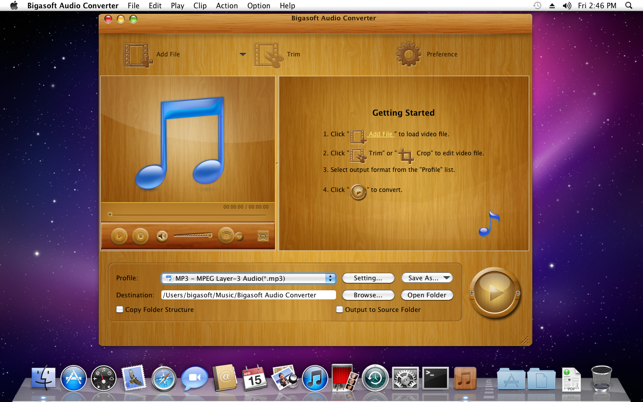Click the music note preview area

pyautogui.click(x=188, y=139)
